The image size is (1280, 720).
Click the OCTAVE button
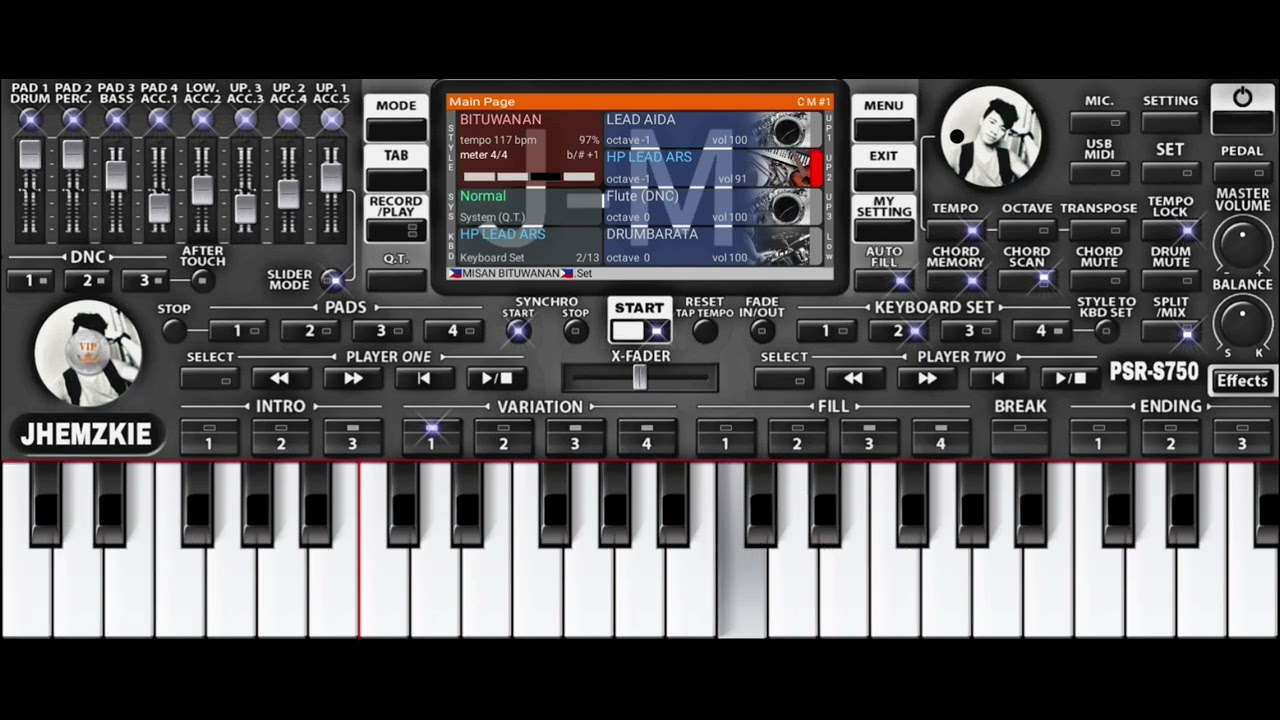click(1027, 231)
